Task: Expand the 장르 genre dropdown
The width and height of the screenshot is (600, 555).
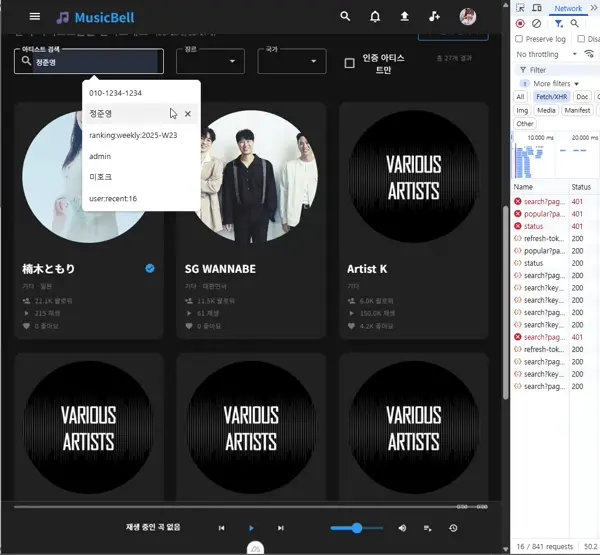Action: [x=210, y=62]
